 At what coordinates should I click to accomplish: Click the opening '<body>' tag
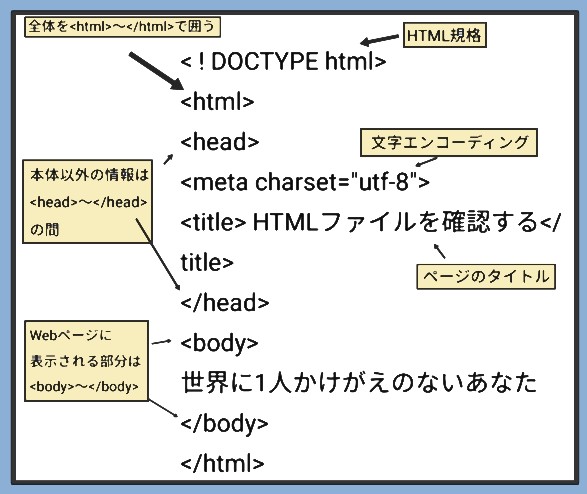pos(219,344)
